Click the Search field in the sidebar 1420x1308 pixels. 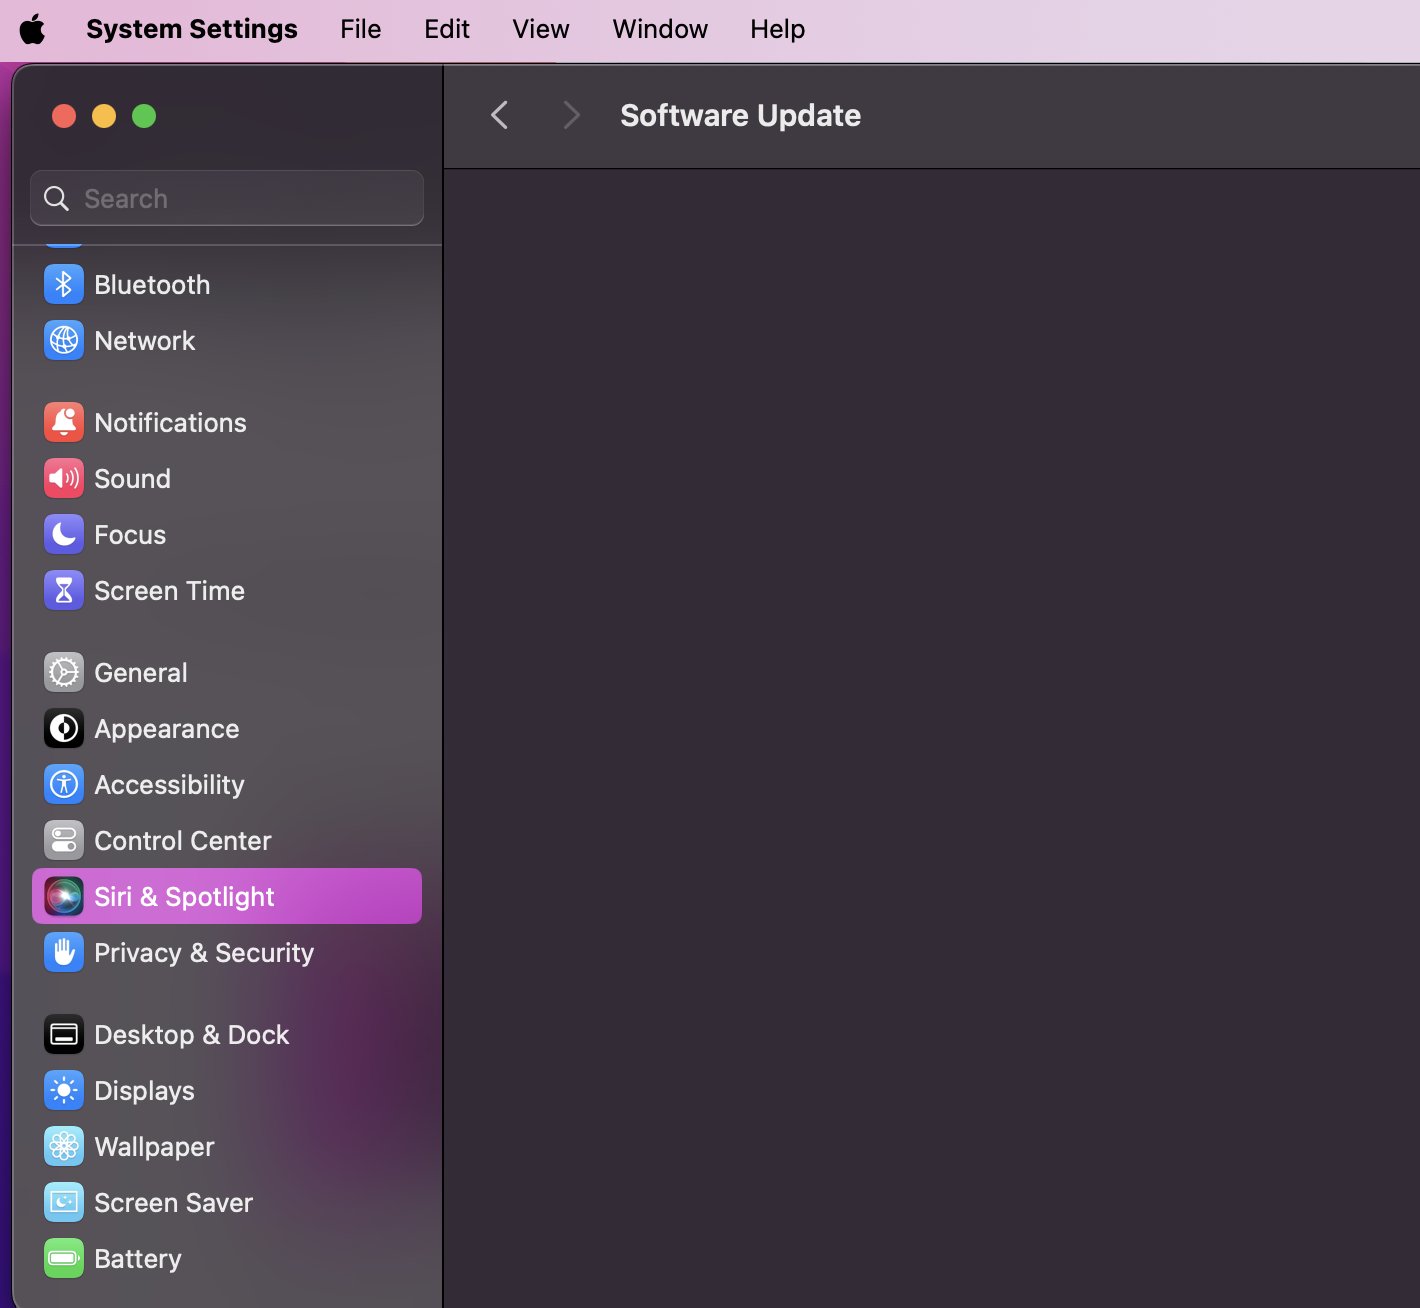point(227,198)
